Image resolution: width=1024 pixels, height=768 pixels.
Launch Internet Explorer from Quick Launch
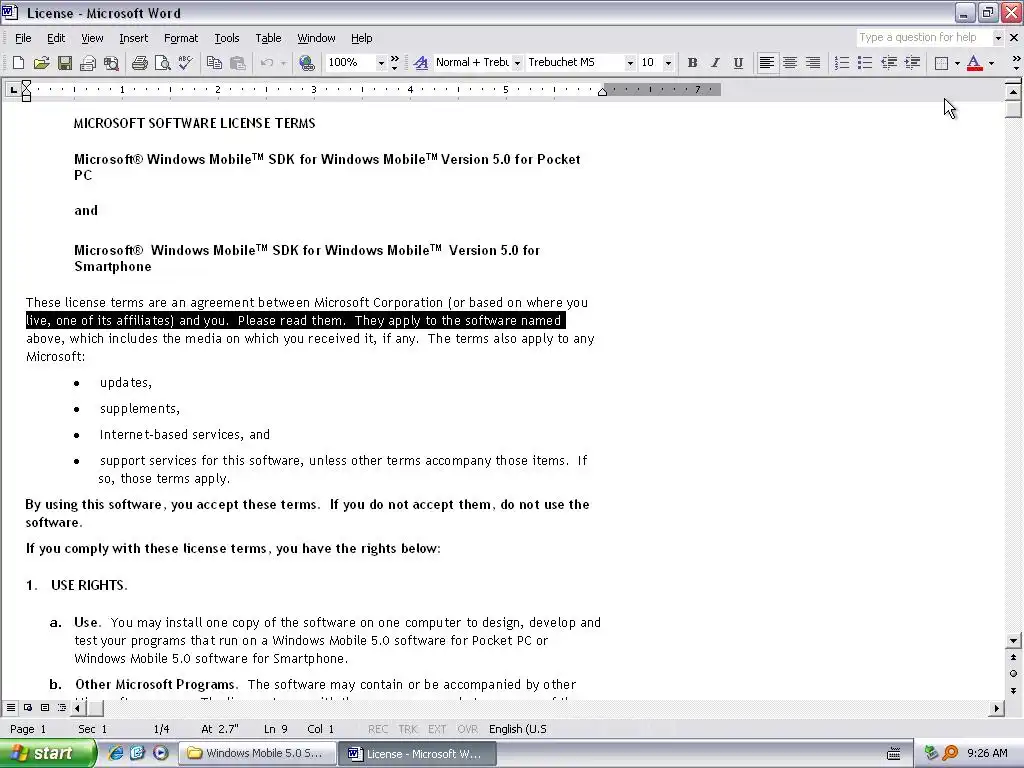click(116, 753)
